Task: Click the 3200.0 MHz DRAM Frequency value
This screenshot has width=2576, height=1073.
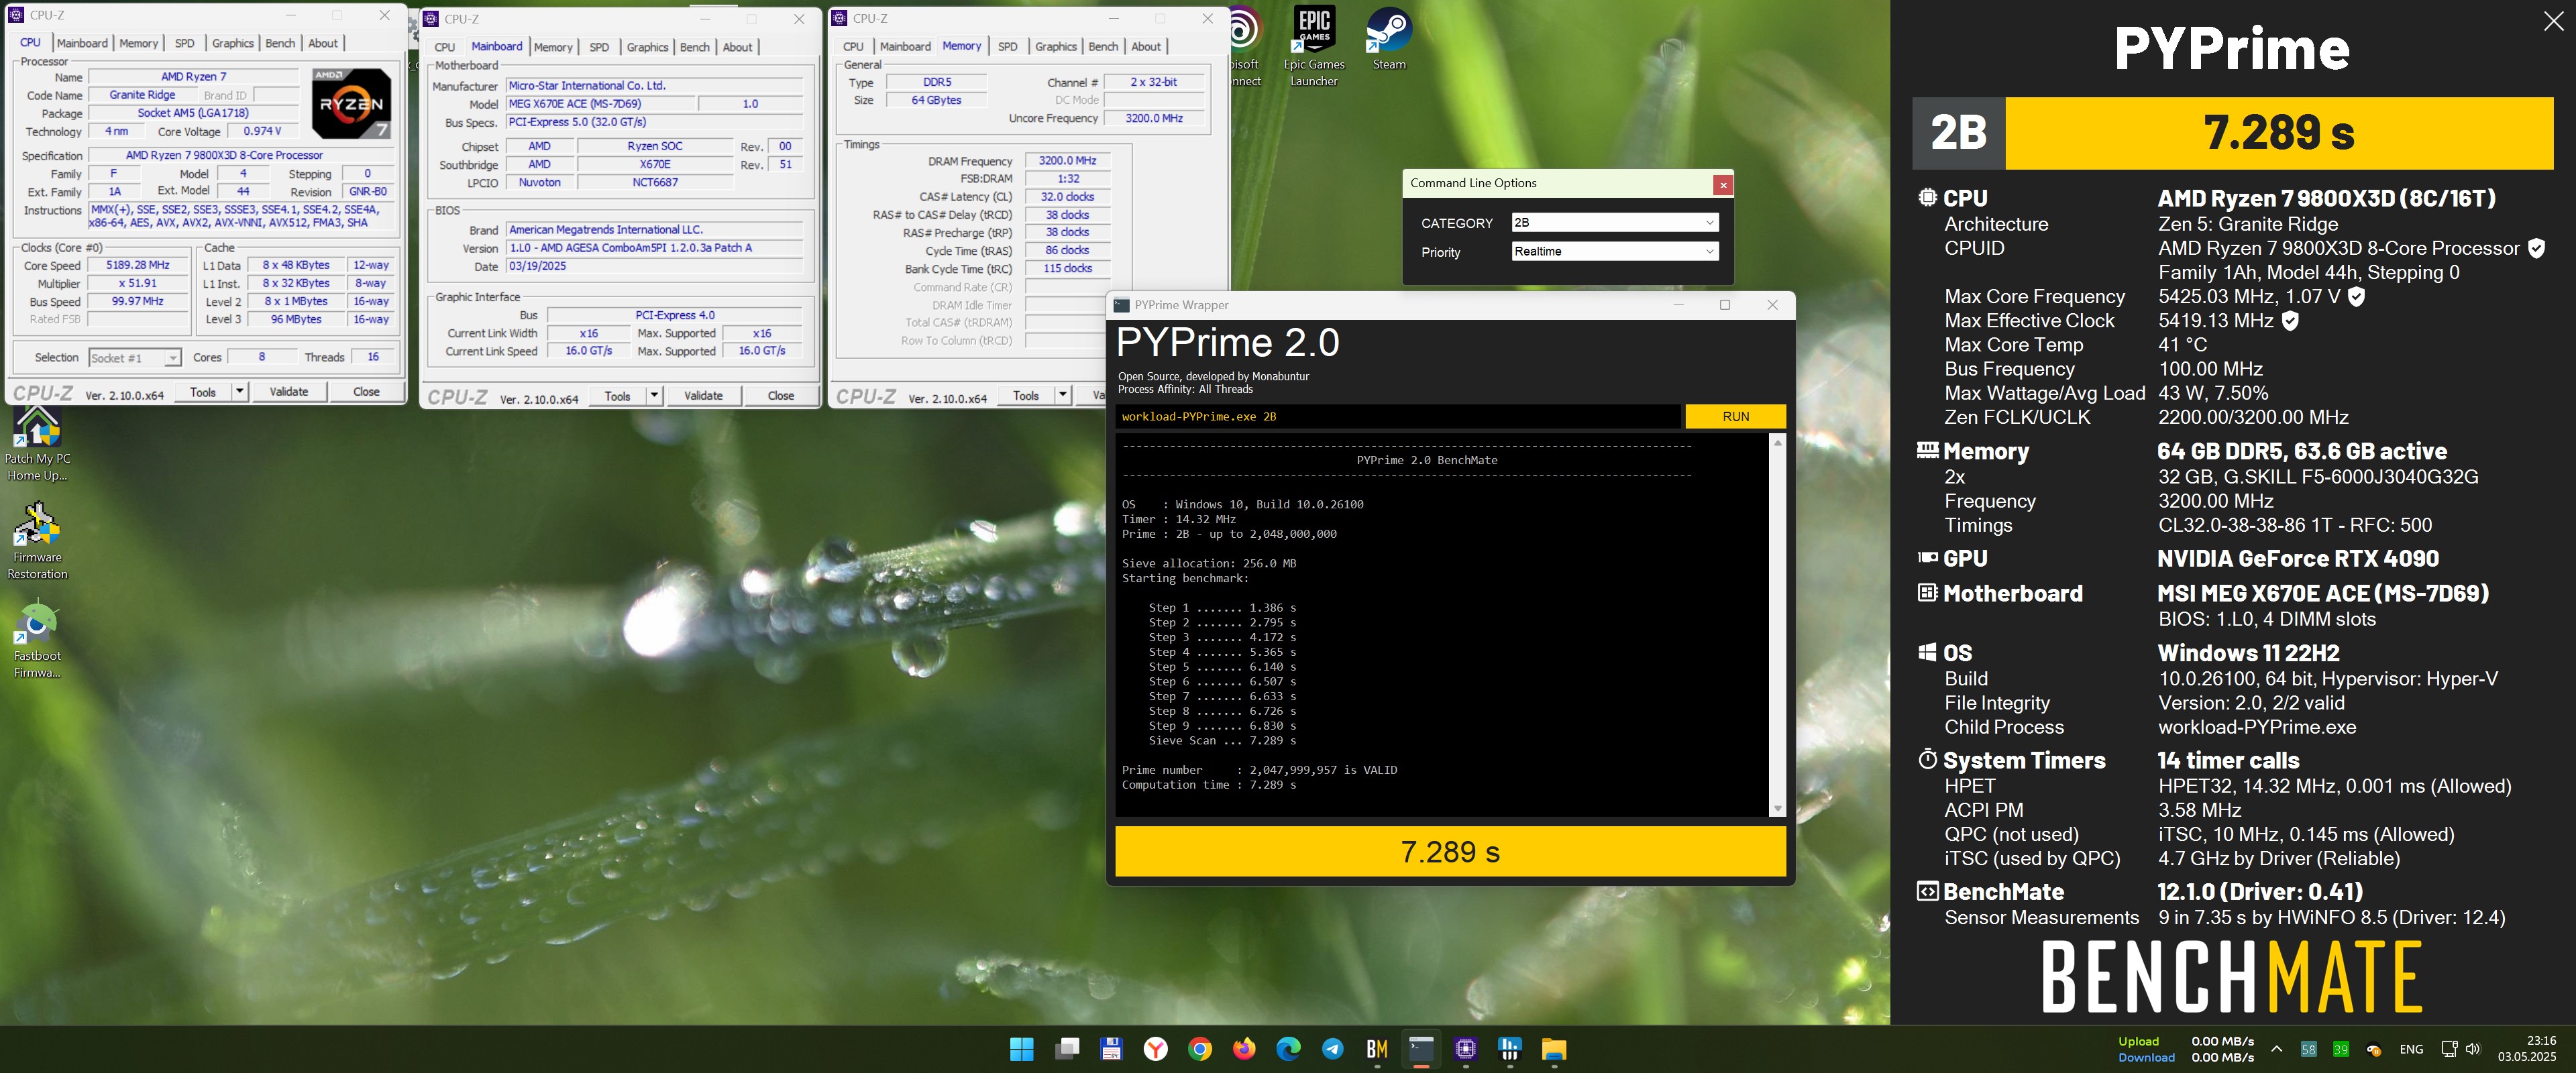Action: [x=1067, y=160]
